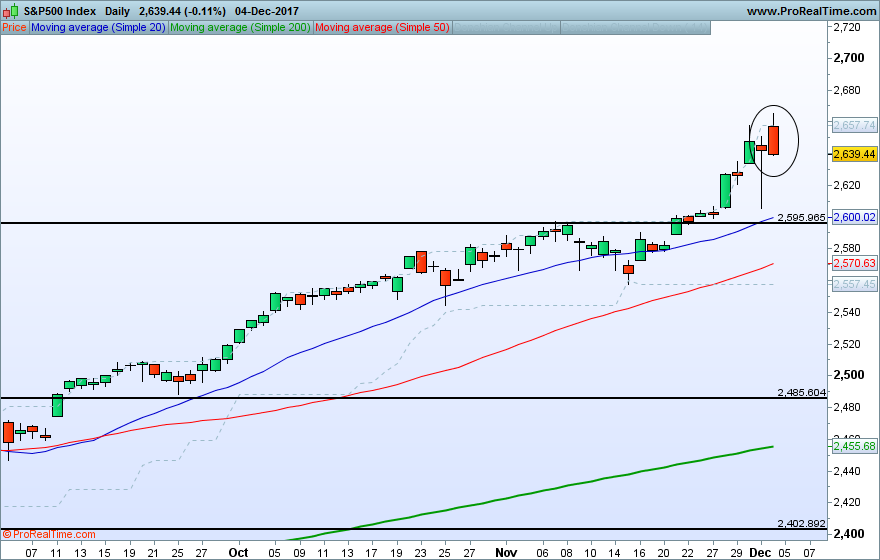Click the Daily timeframe label

117,11
